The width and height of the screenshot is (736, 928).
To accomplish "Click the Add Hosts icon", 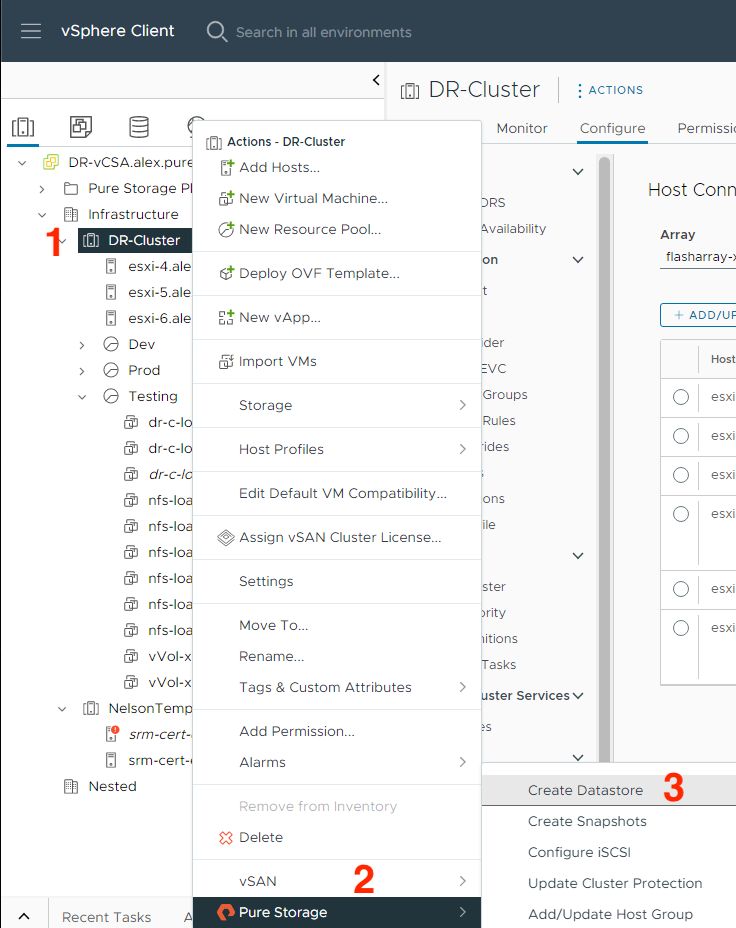I will pyautogui.click(x=227, y=167).
